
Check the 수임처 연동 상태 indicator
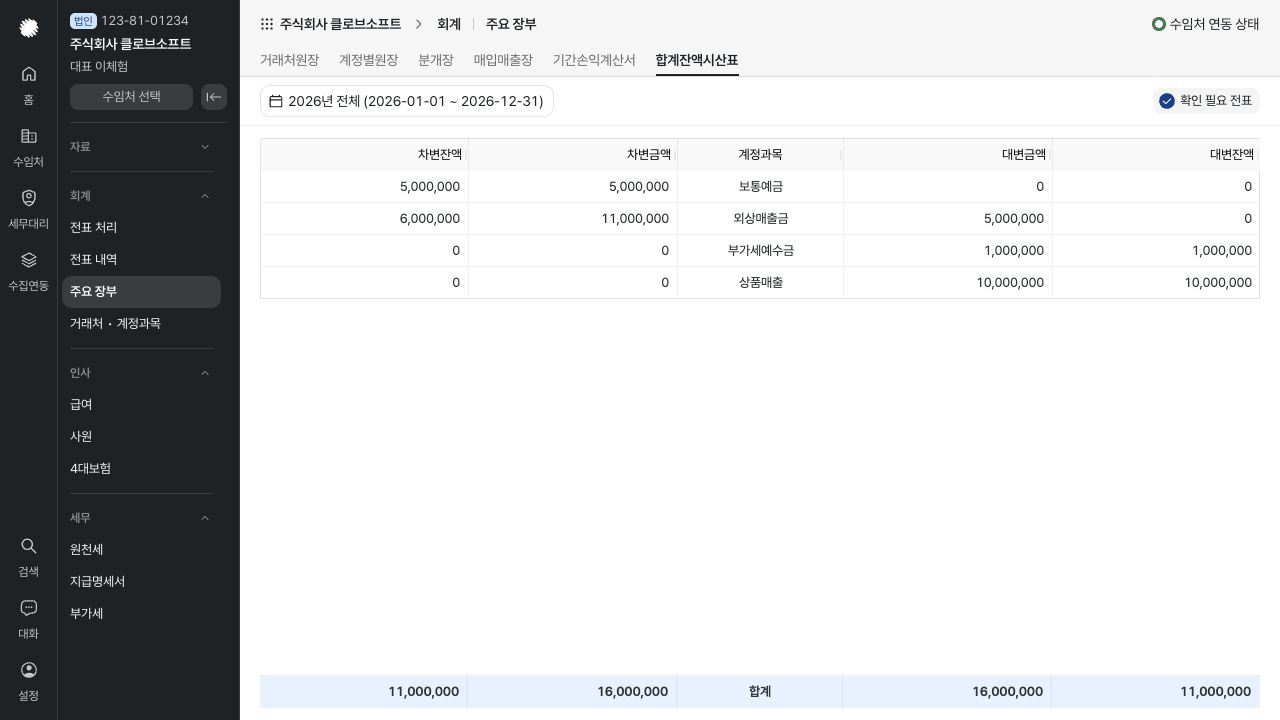click(x=1206, y=24)
